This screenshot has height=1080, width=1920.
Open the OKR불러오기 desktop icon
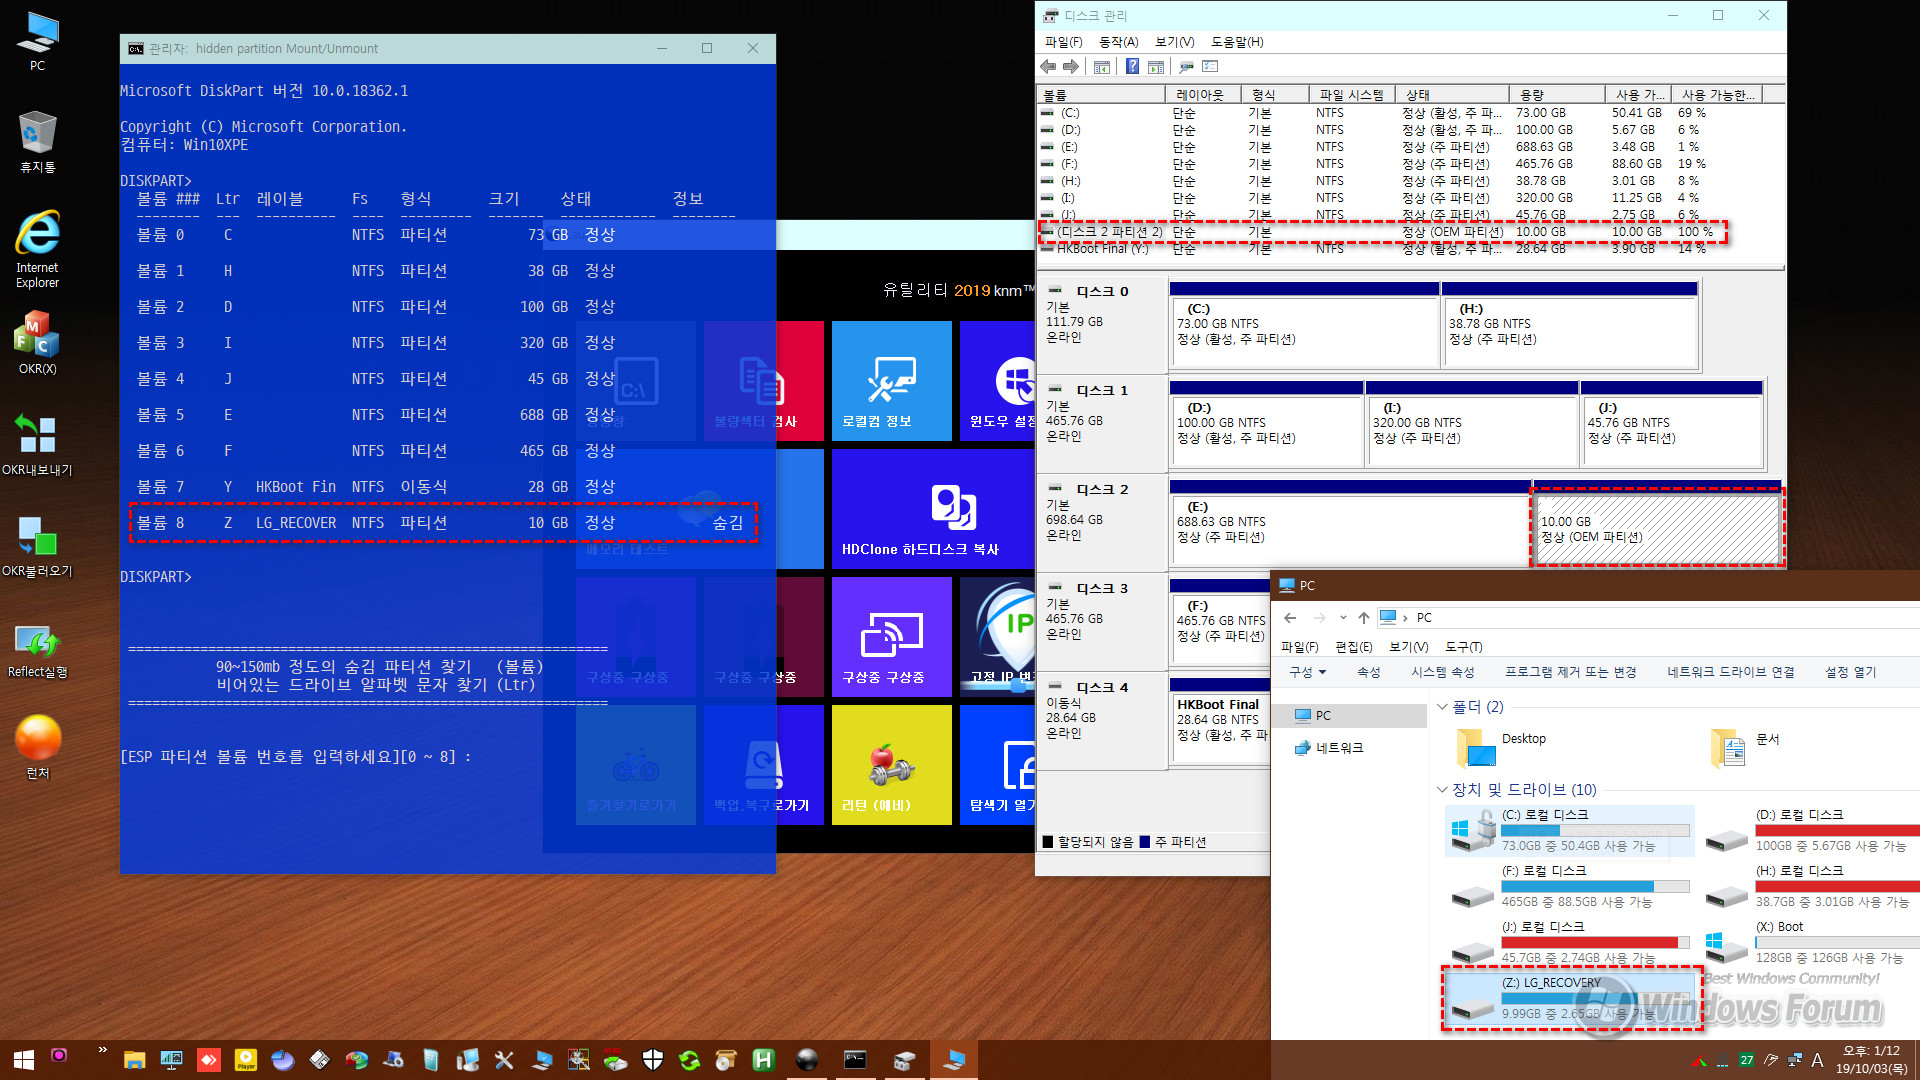[37, 546]
